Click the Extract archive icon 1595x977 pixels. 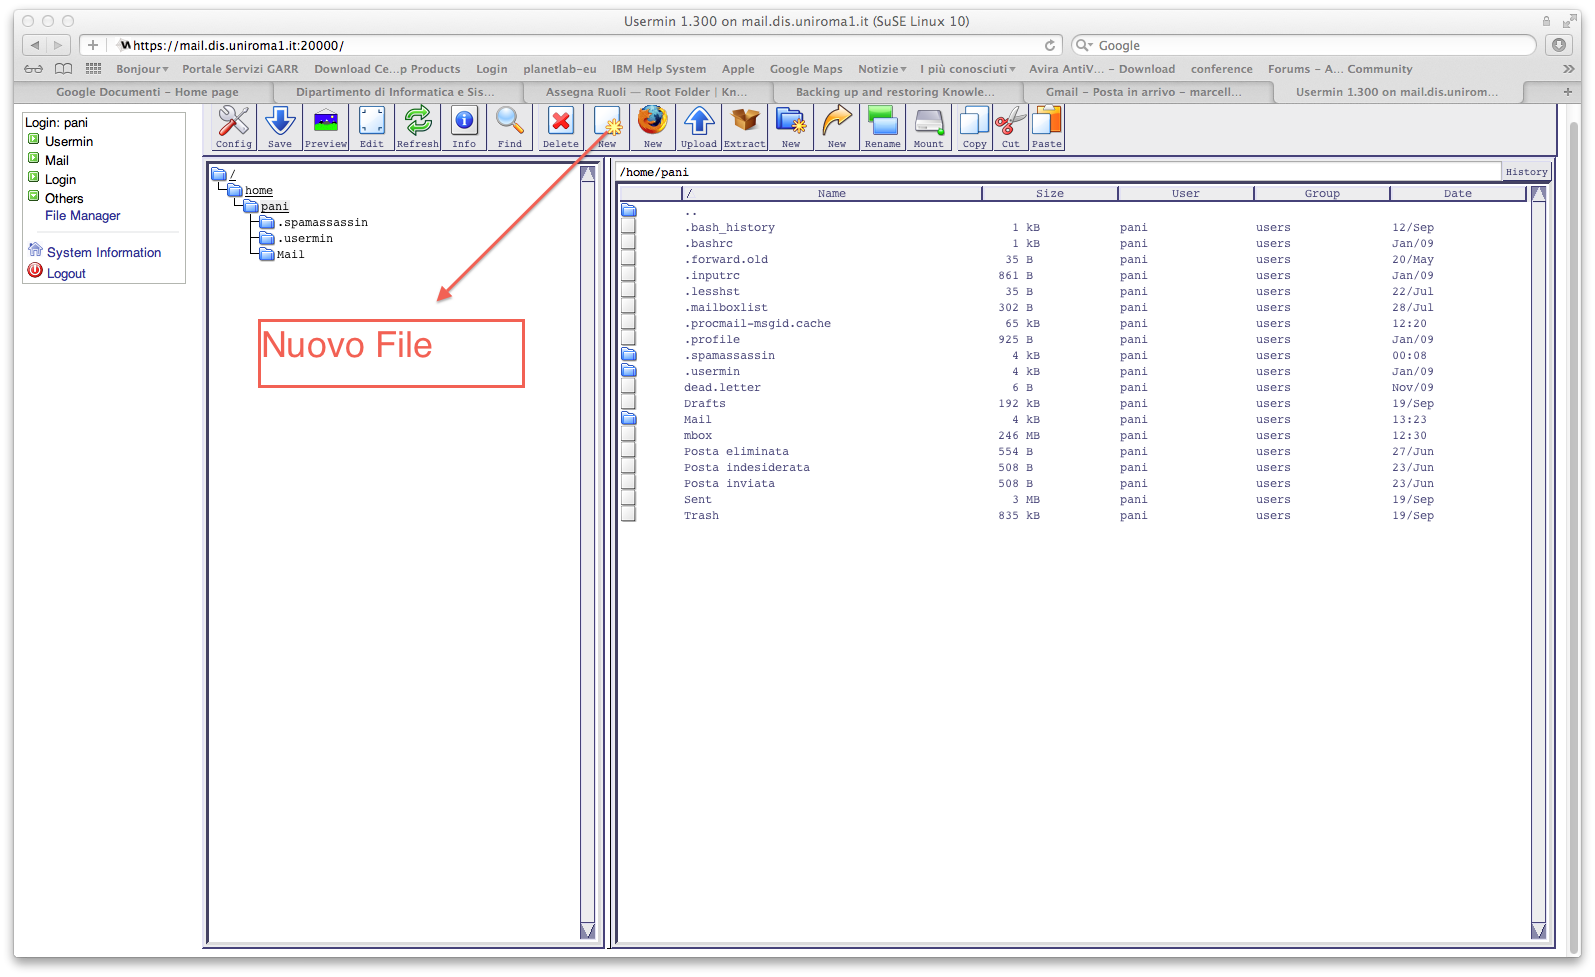pos(744,127)
